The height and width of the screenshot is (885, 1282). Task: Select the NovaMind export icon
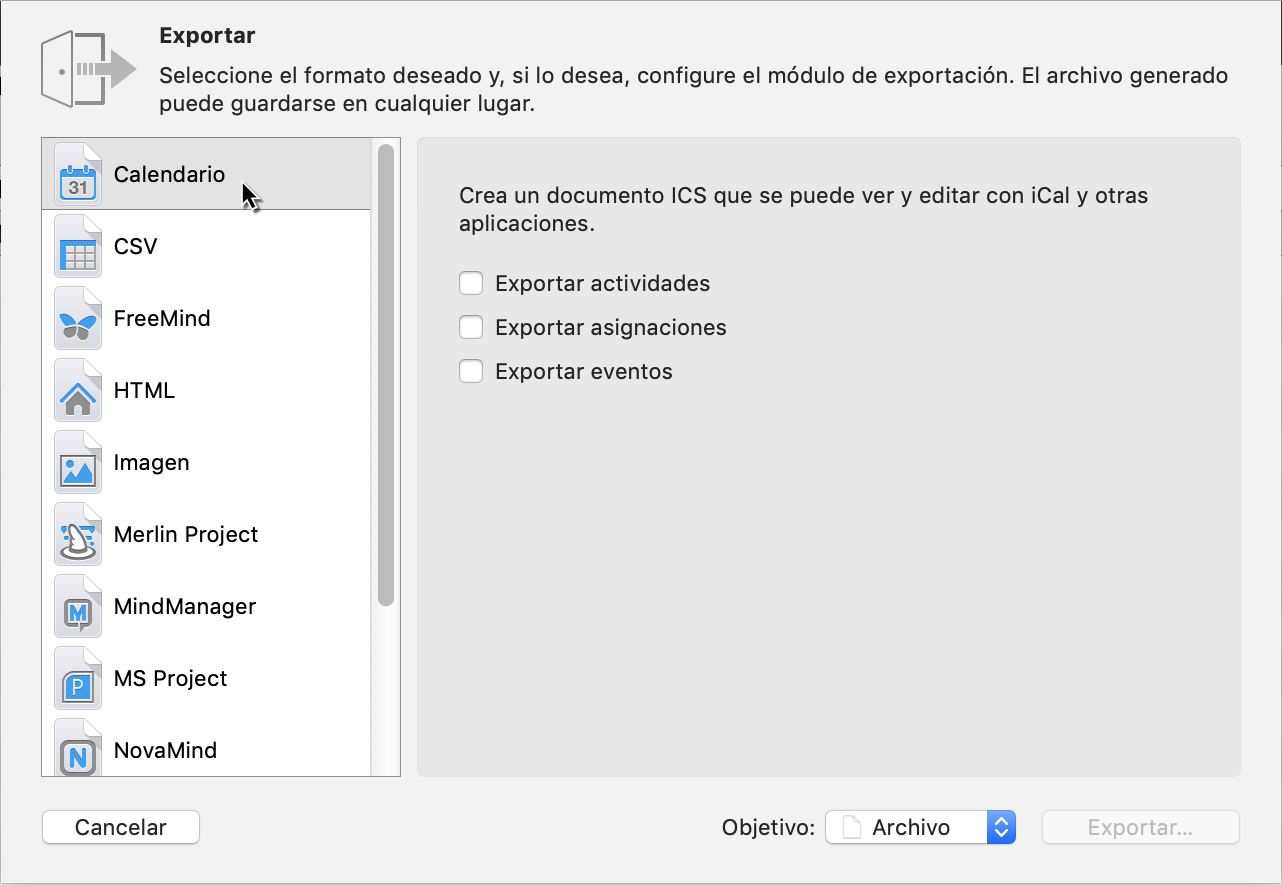(x=77, y=749)
